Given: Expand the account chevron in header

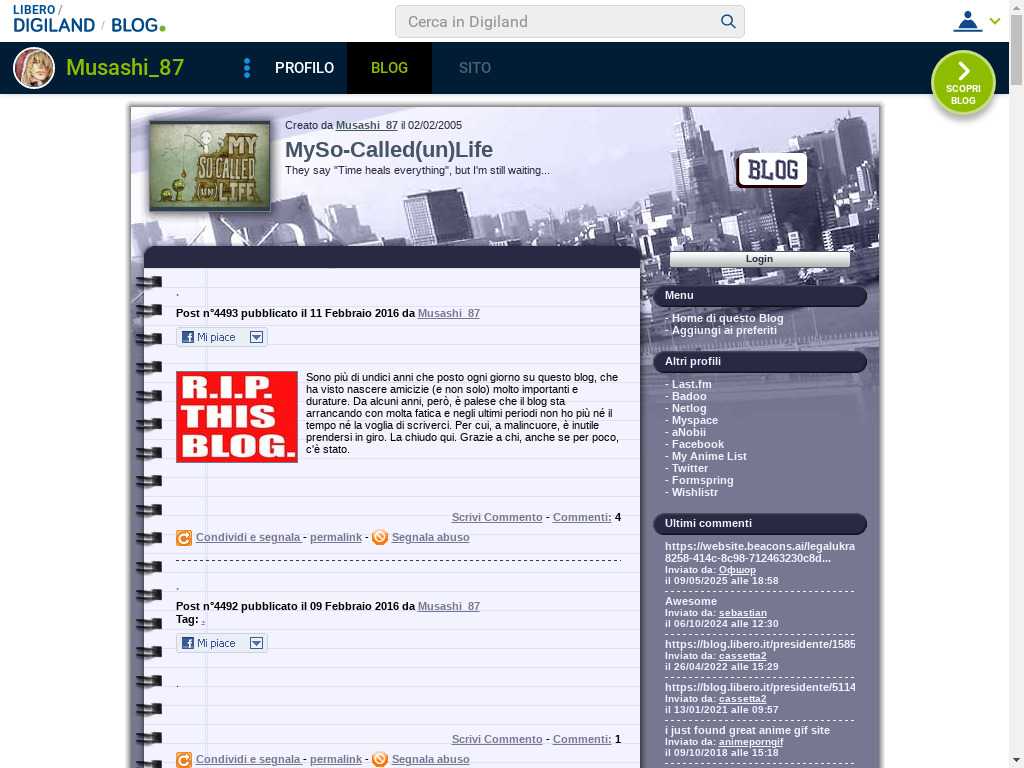Looking at the screenshot, I should tap(995, 21).
